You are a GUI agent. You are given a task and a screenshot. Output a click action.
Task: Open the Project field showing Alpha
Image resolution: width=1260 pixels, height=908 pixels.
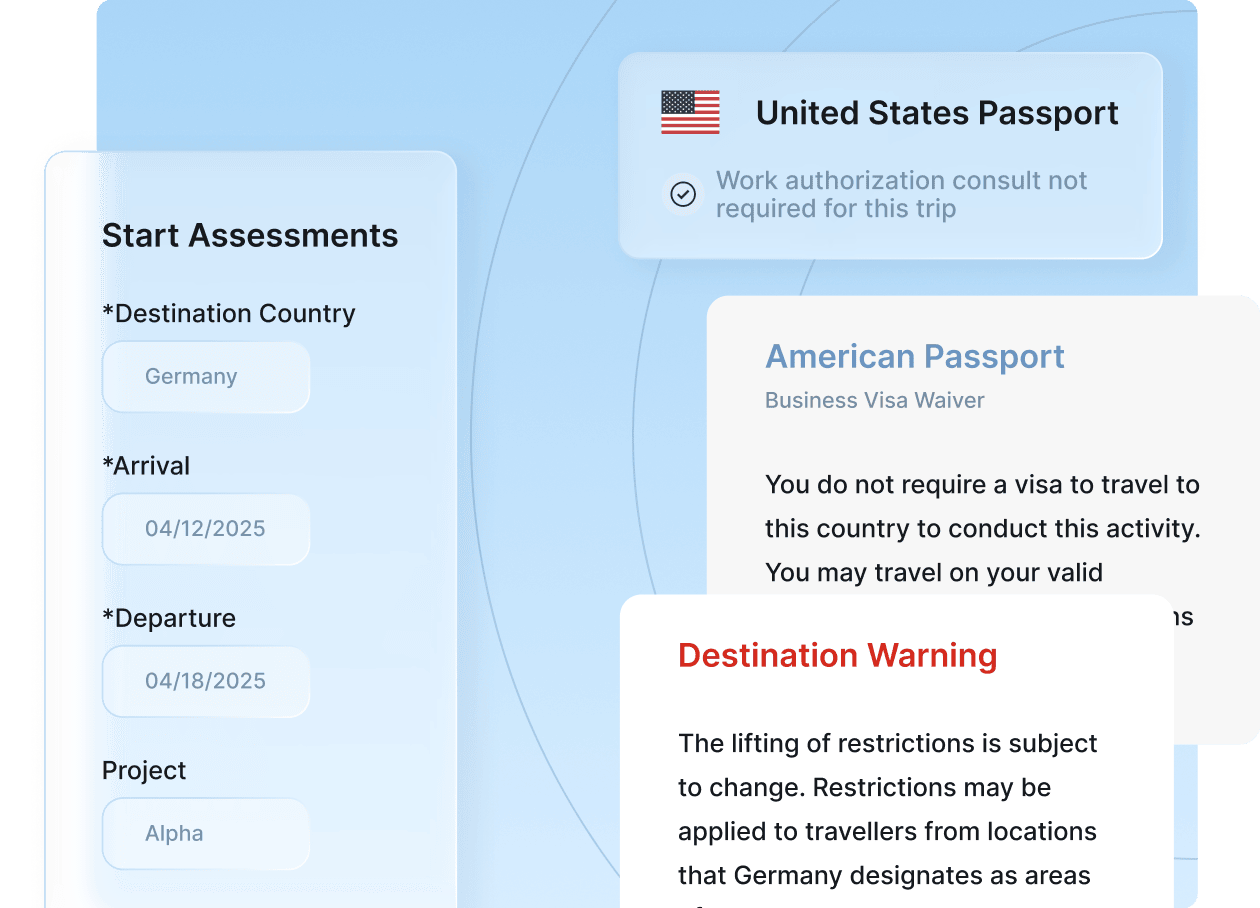click(x=206, y=833)
